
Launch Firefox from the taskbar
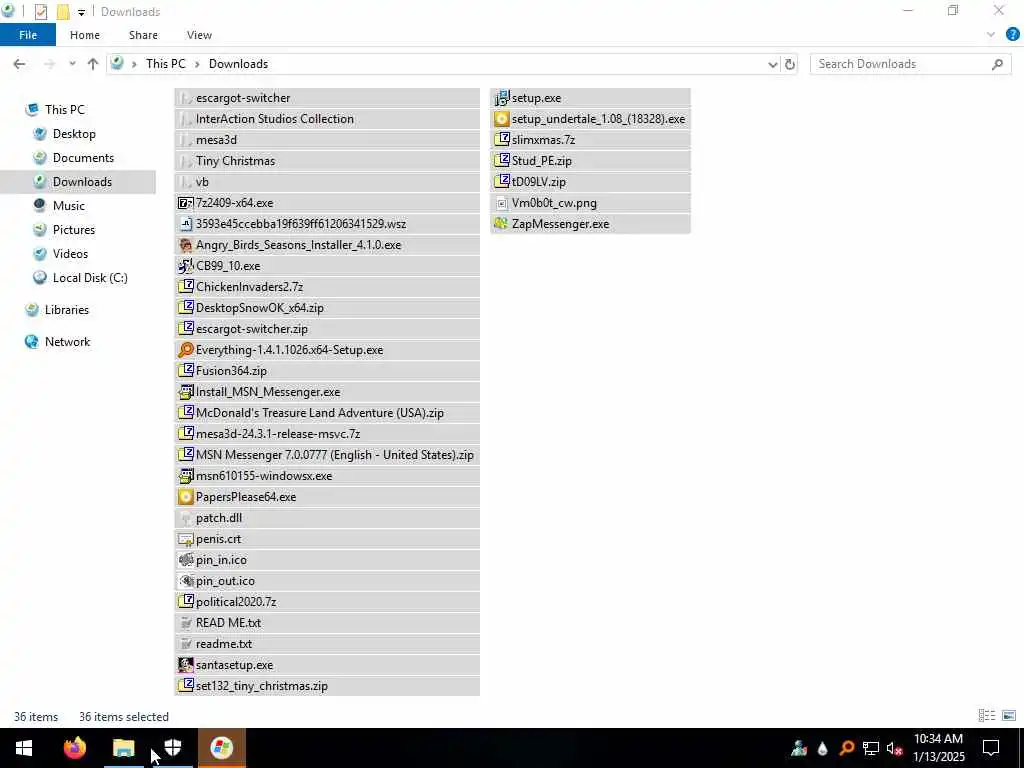(74, 748)
